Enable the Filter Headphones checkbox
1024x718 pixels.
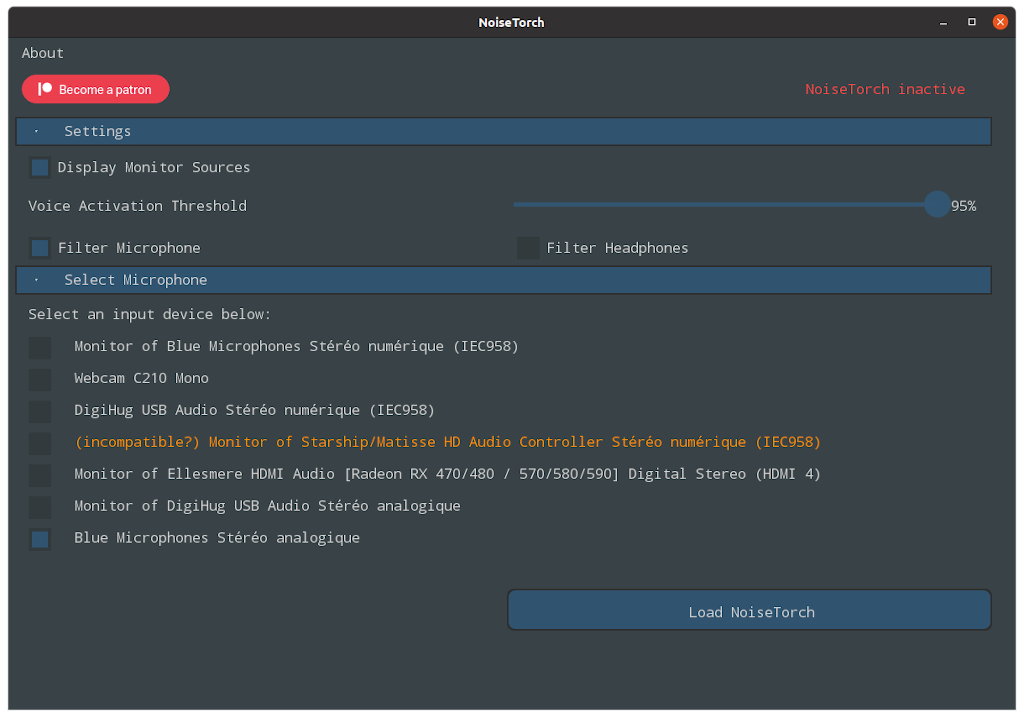[528, 248]
